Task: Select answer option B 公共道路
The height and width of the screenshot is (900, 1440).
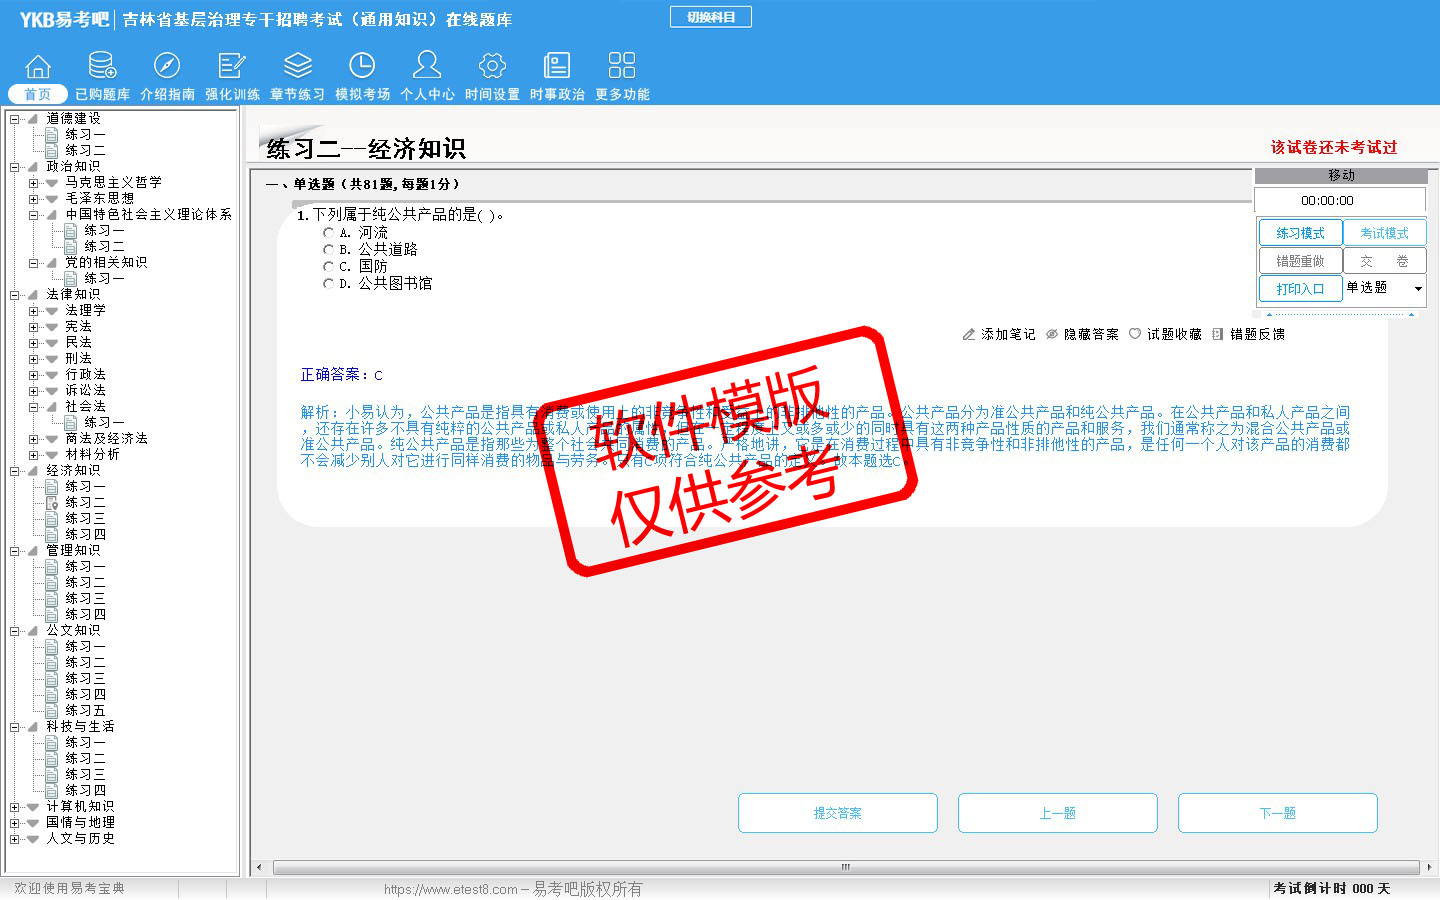Action: click(x=328, y=250)
